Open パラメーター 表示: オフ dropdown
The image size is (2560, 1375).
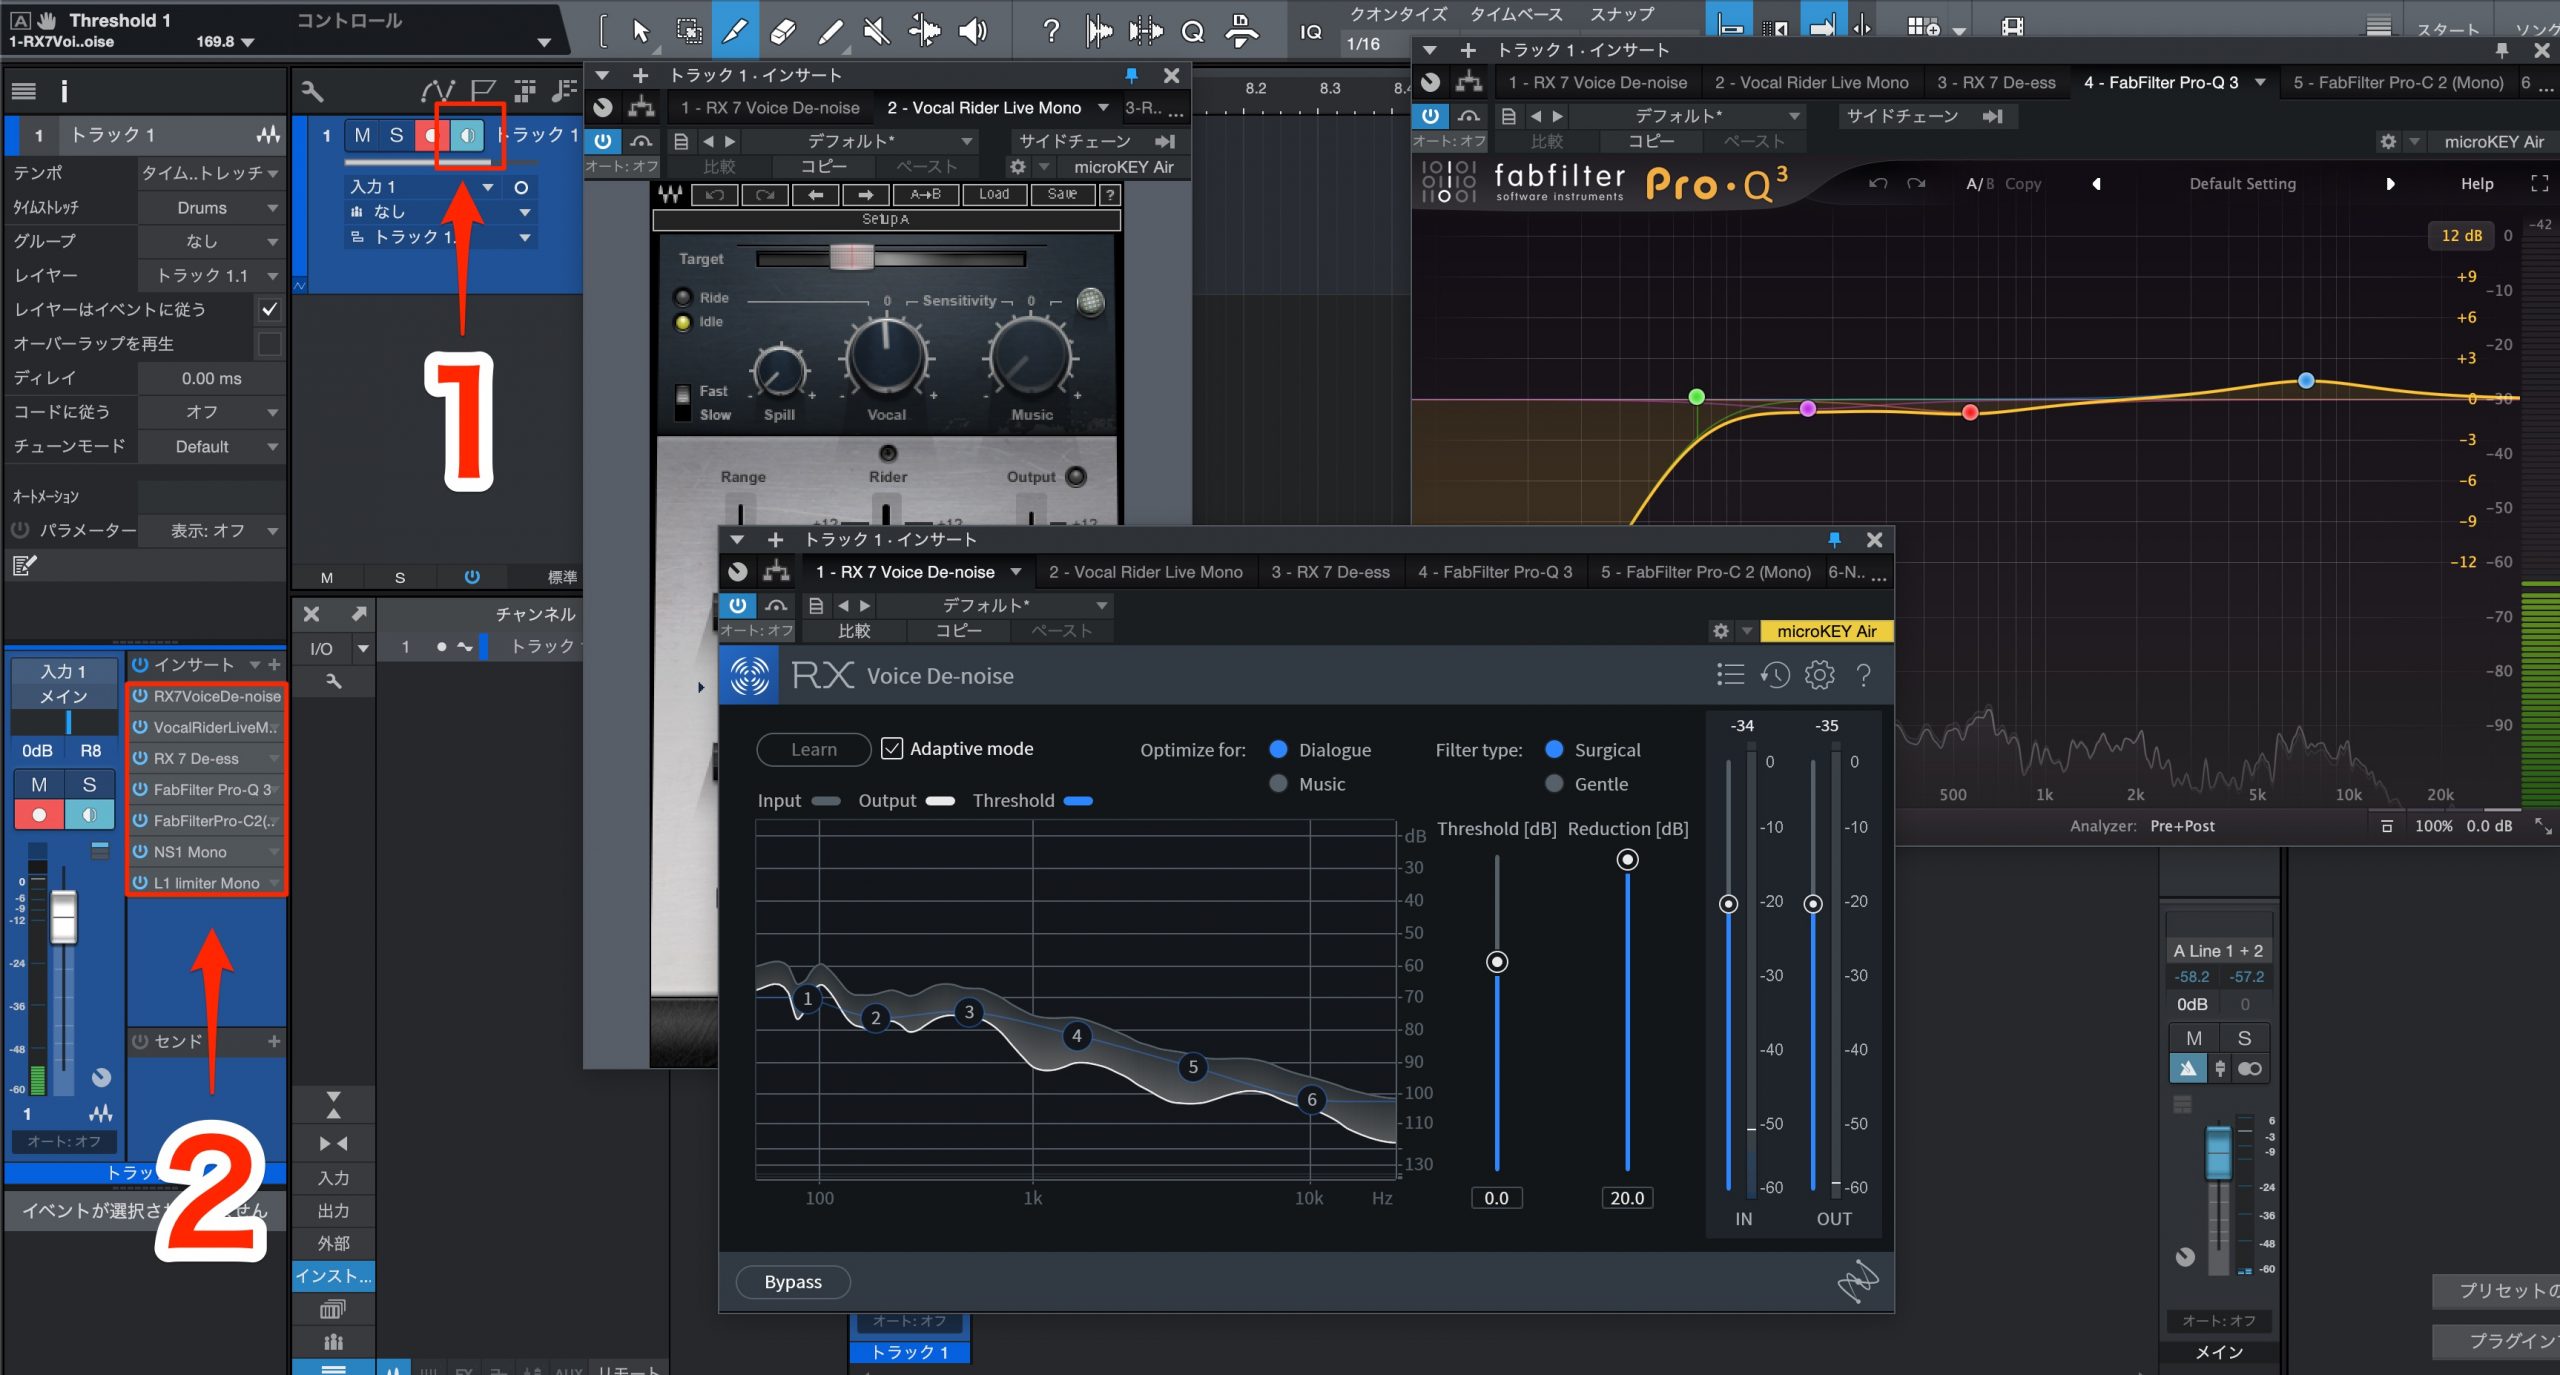point(211,531)
